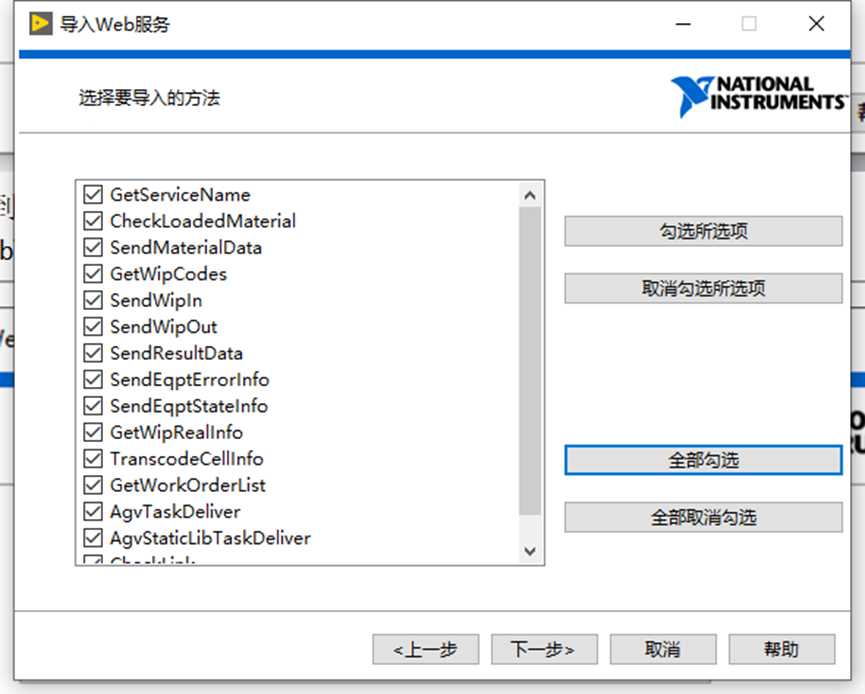Click the <上一步 button to go back
The width and height of the screenshot is (865, 694).
click(x=426, y=649)
